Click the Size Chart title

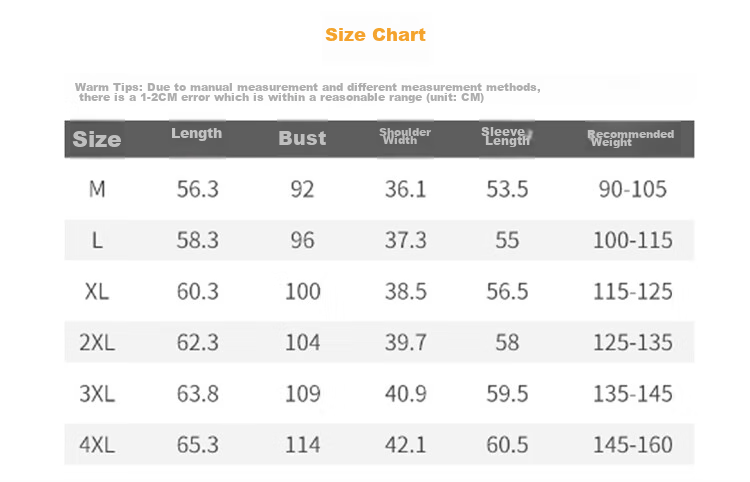pos(375,35)
